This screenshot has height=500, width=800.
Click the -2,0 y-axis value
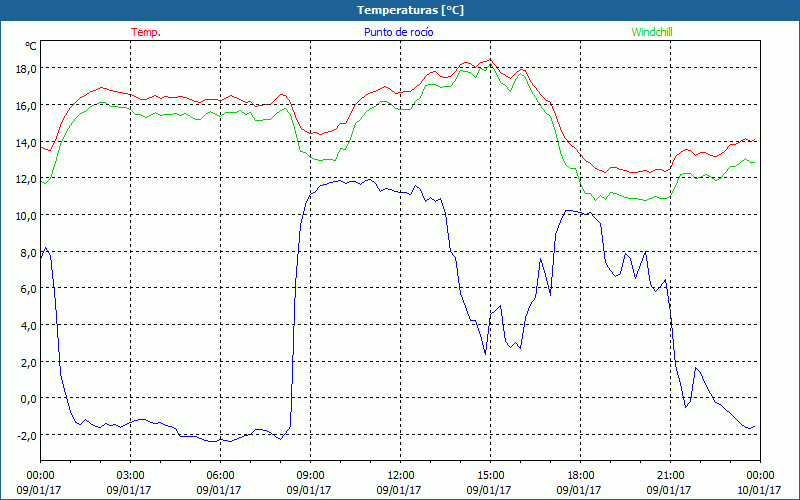point(26,435)
